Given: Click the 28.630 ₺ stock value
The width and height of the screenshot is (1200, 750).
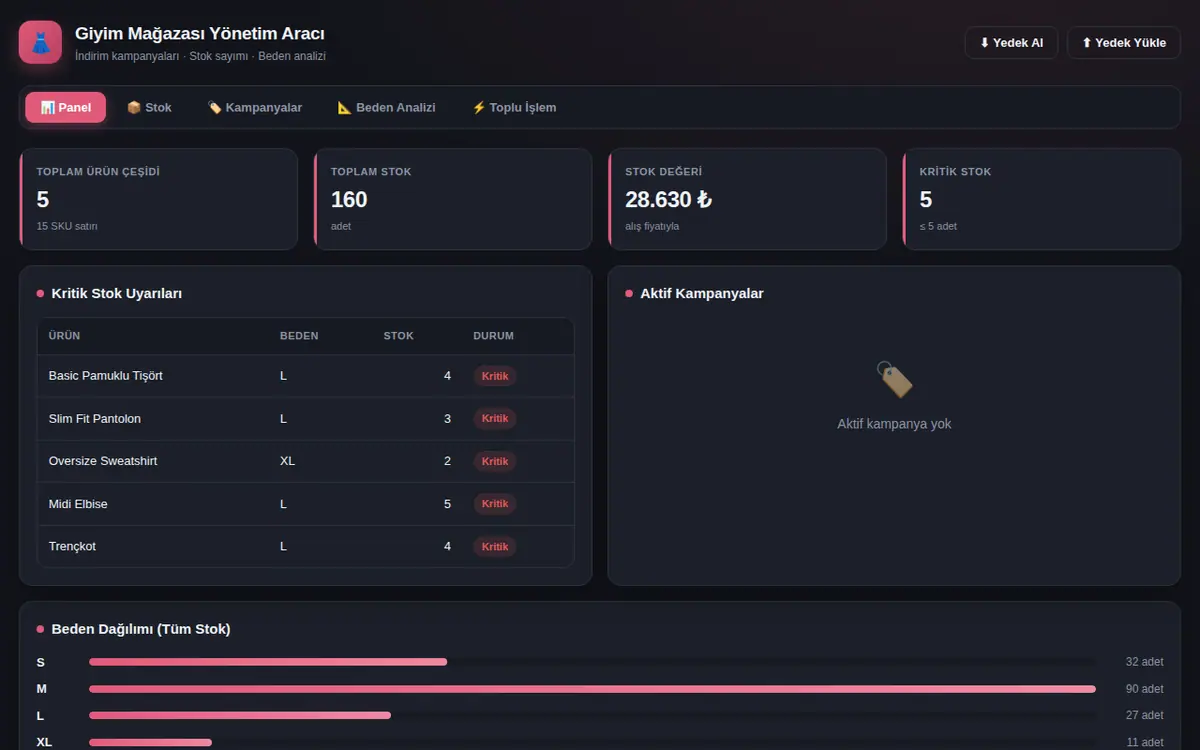Looking at the screenshot, I should pos(669,199).
